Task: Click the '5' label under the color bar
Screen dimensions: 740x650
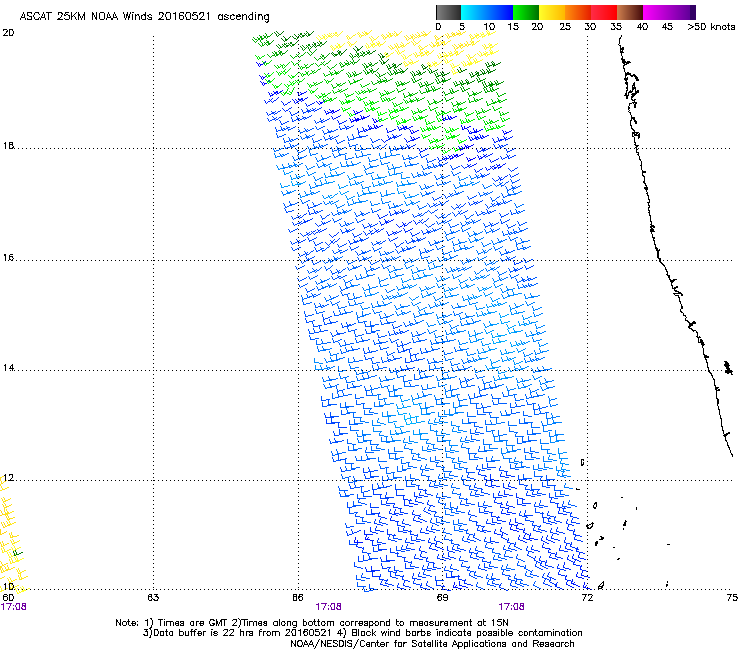Action: pyautogui.click(x=462, y=27)
